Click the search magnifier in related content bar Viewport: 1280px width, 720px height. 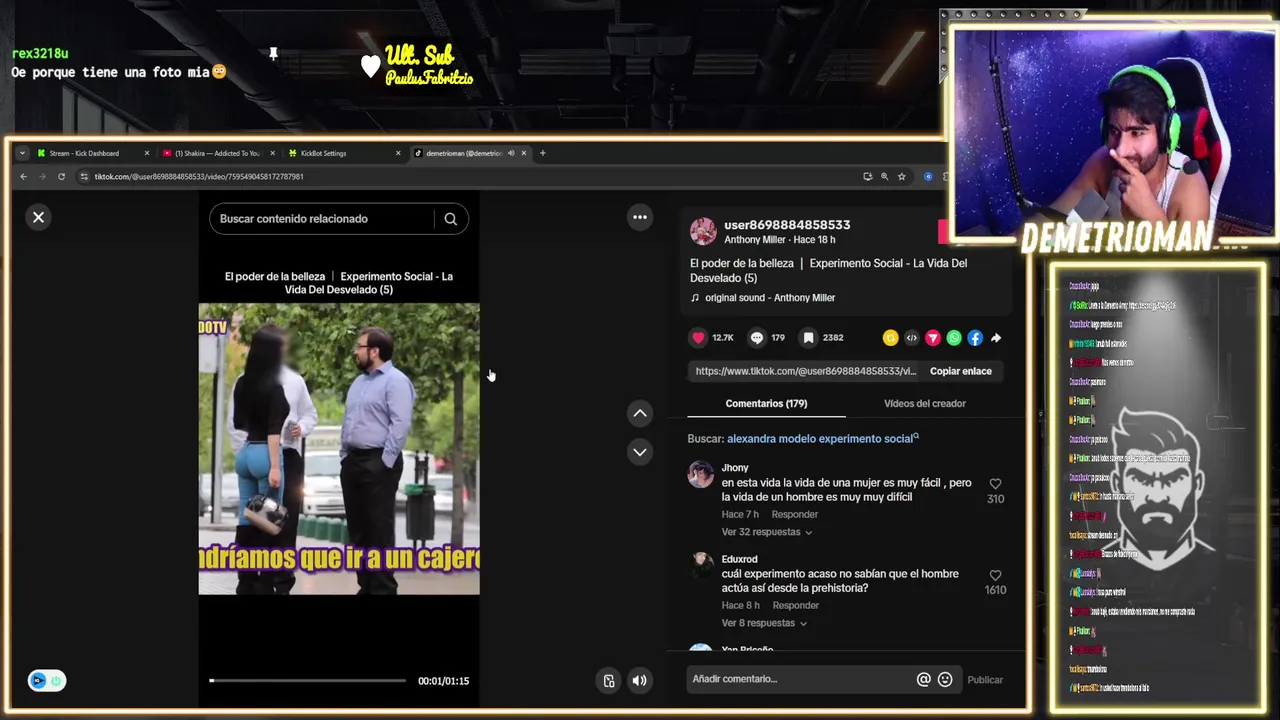coord(451,219)
